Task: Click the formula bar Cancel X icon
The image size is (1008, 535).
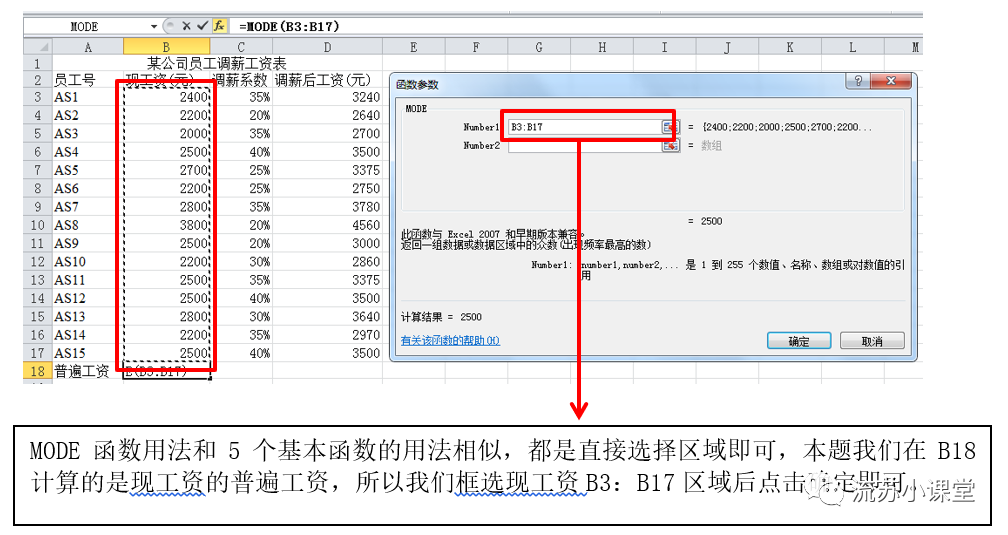Action: pos(186,26)
